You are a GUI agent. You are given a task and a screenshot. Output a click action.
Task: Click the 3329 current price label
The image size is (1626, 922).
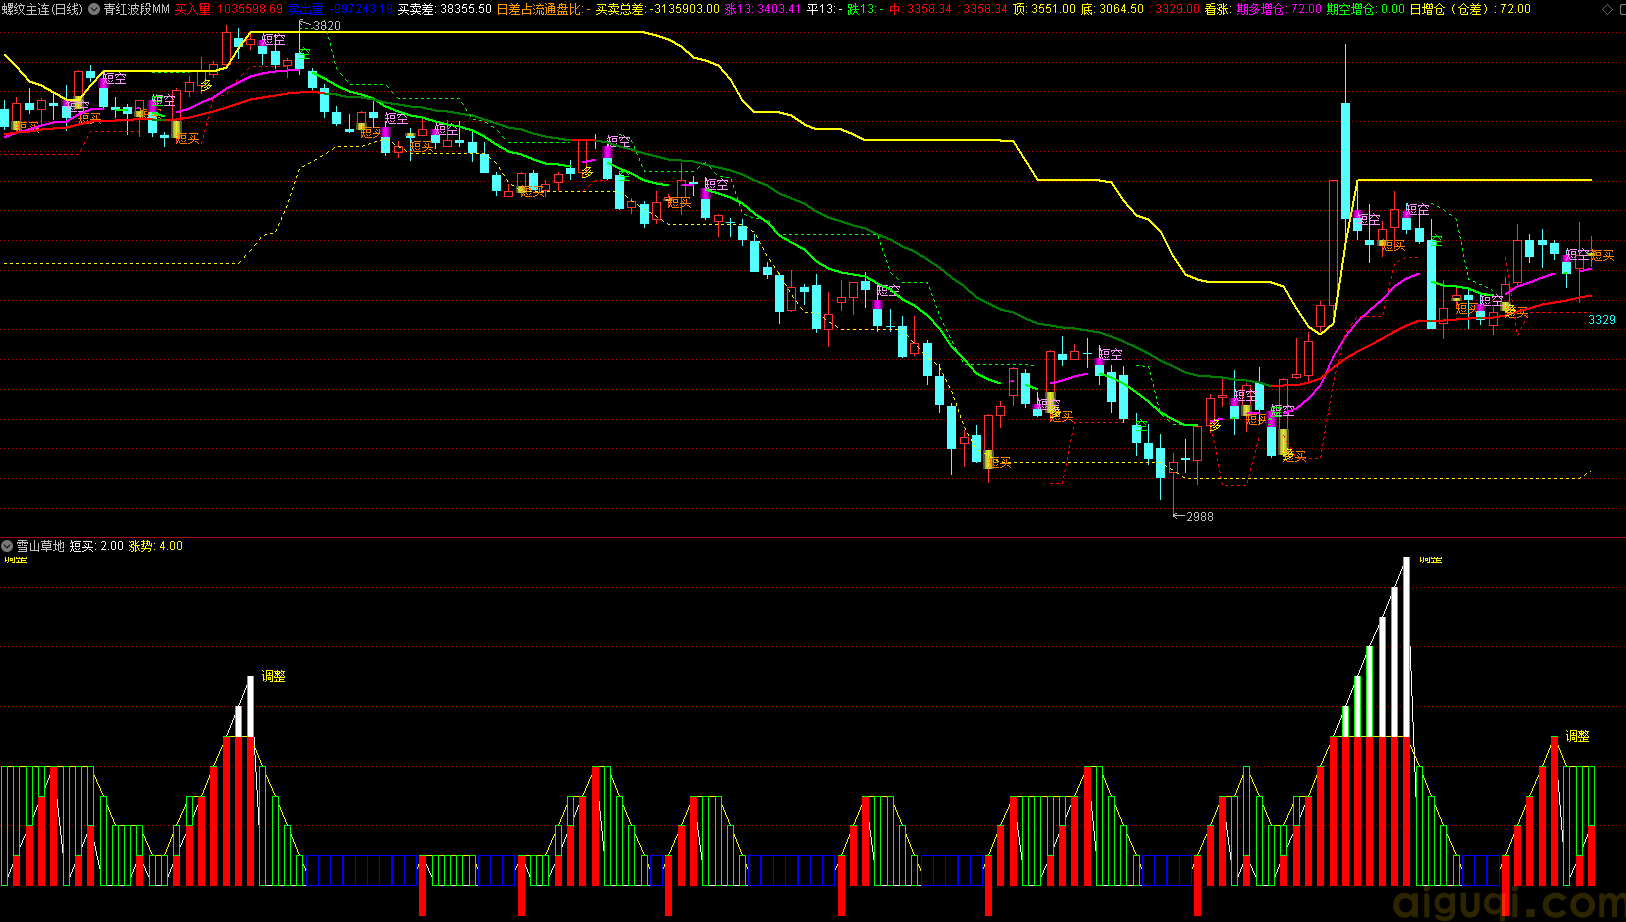click(x=1602, y=320)
